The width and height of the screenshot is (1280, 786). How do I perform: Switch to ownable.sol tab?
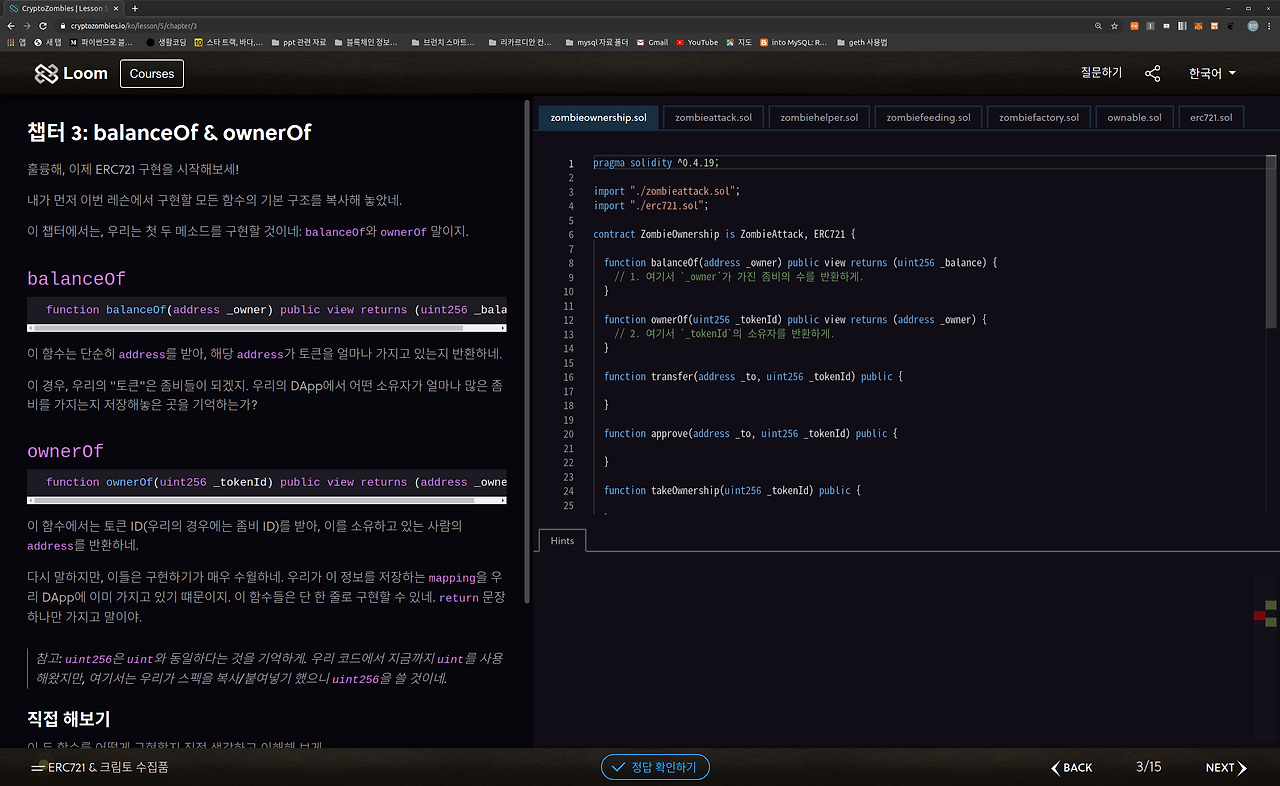pos(1134,117)
